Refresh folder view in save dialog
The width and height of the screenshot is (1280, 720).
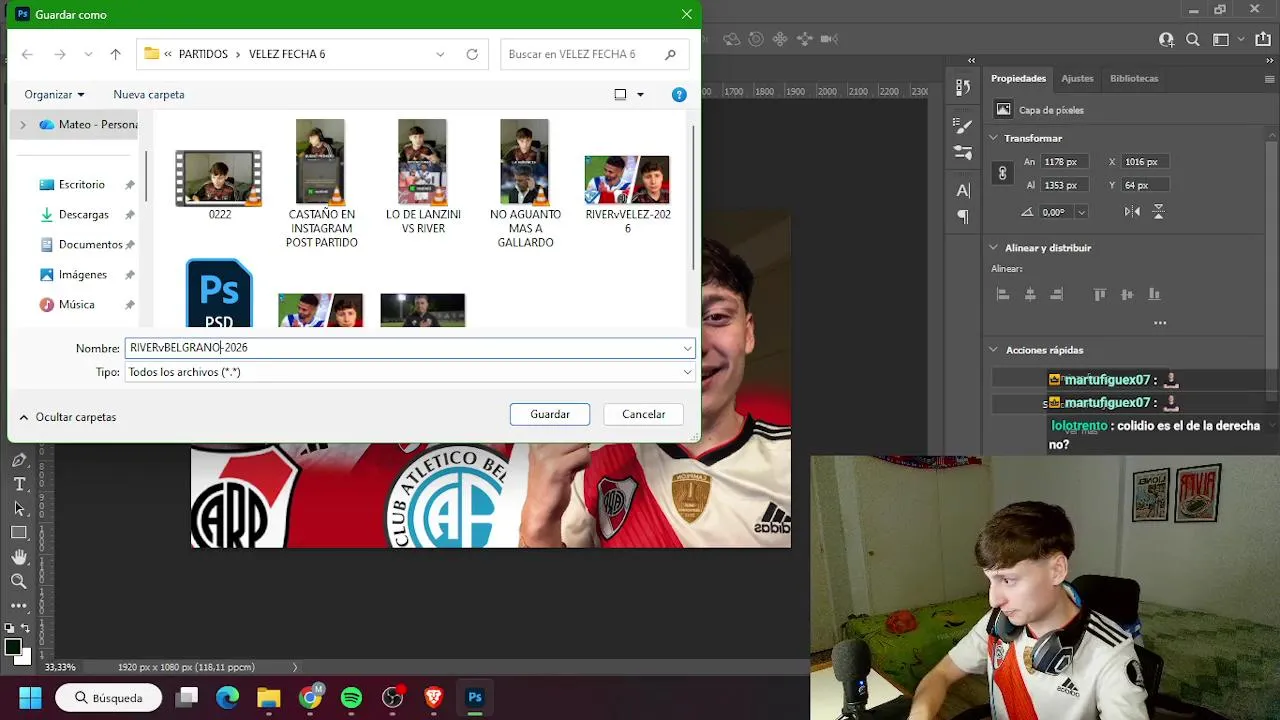pos(472,54)
